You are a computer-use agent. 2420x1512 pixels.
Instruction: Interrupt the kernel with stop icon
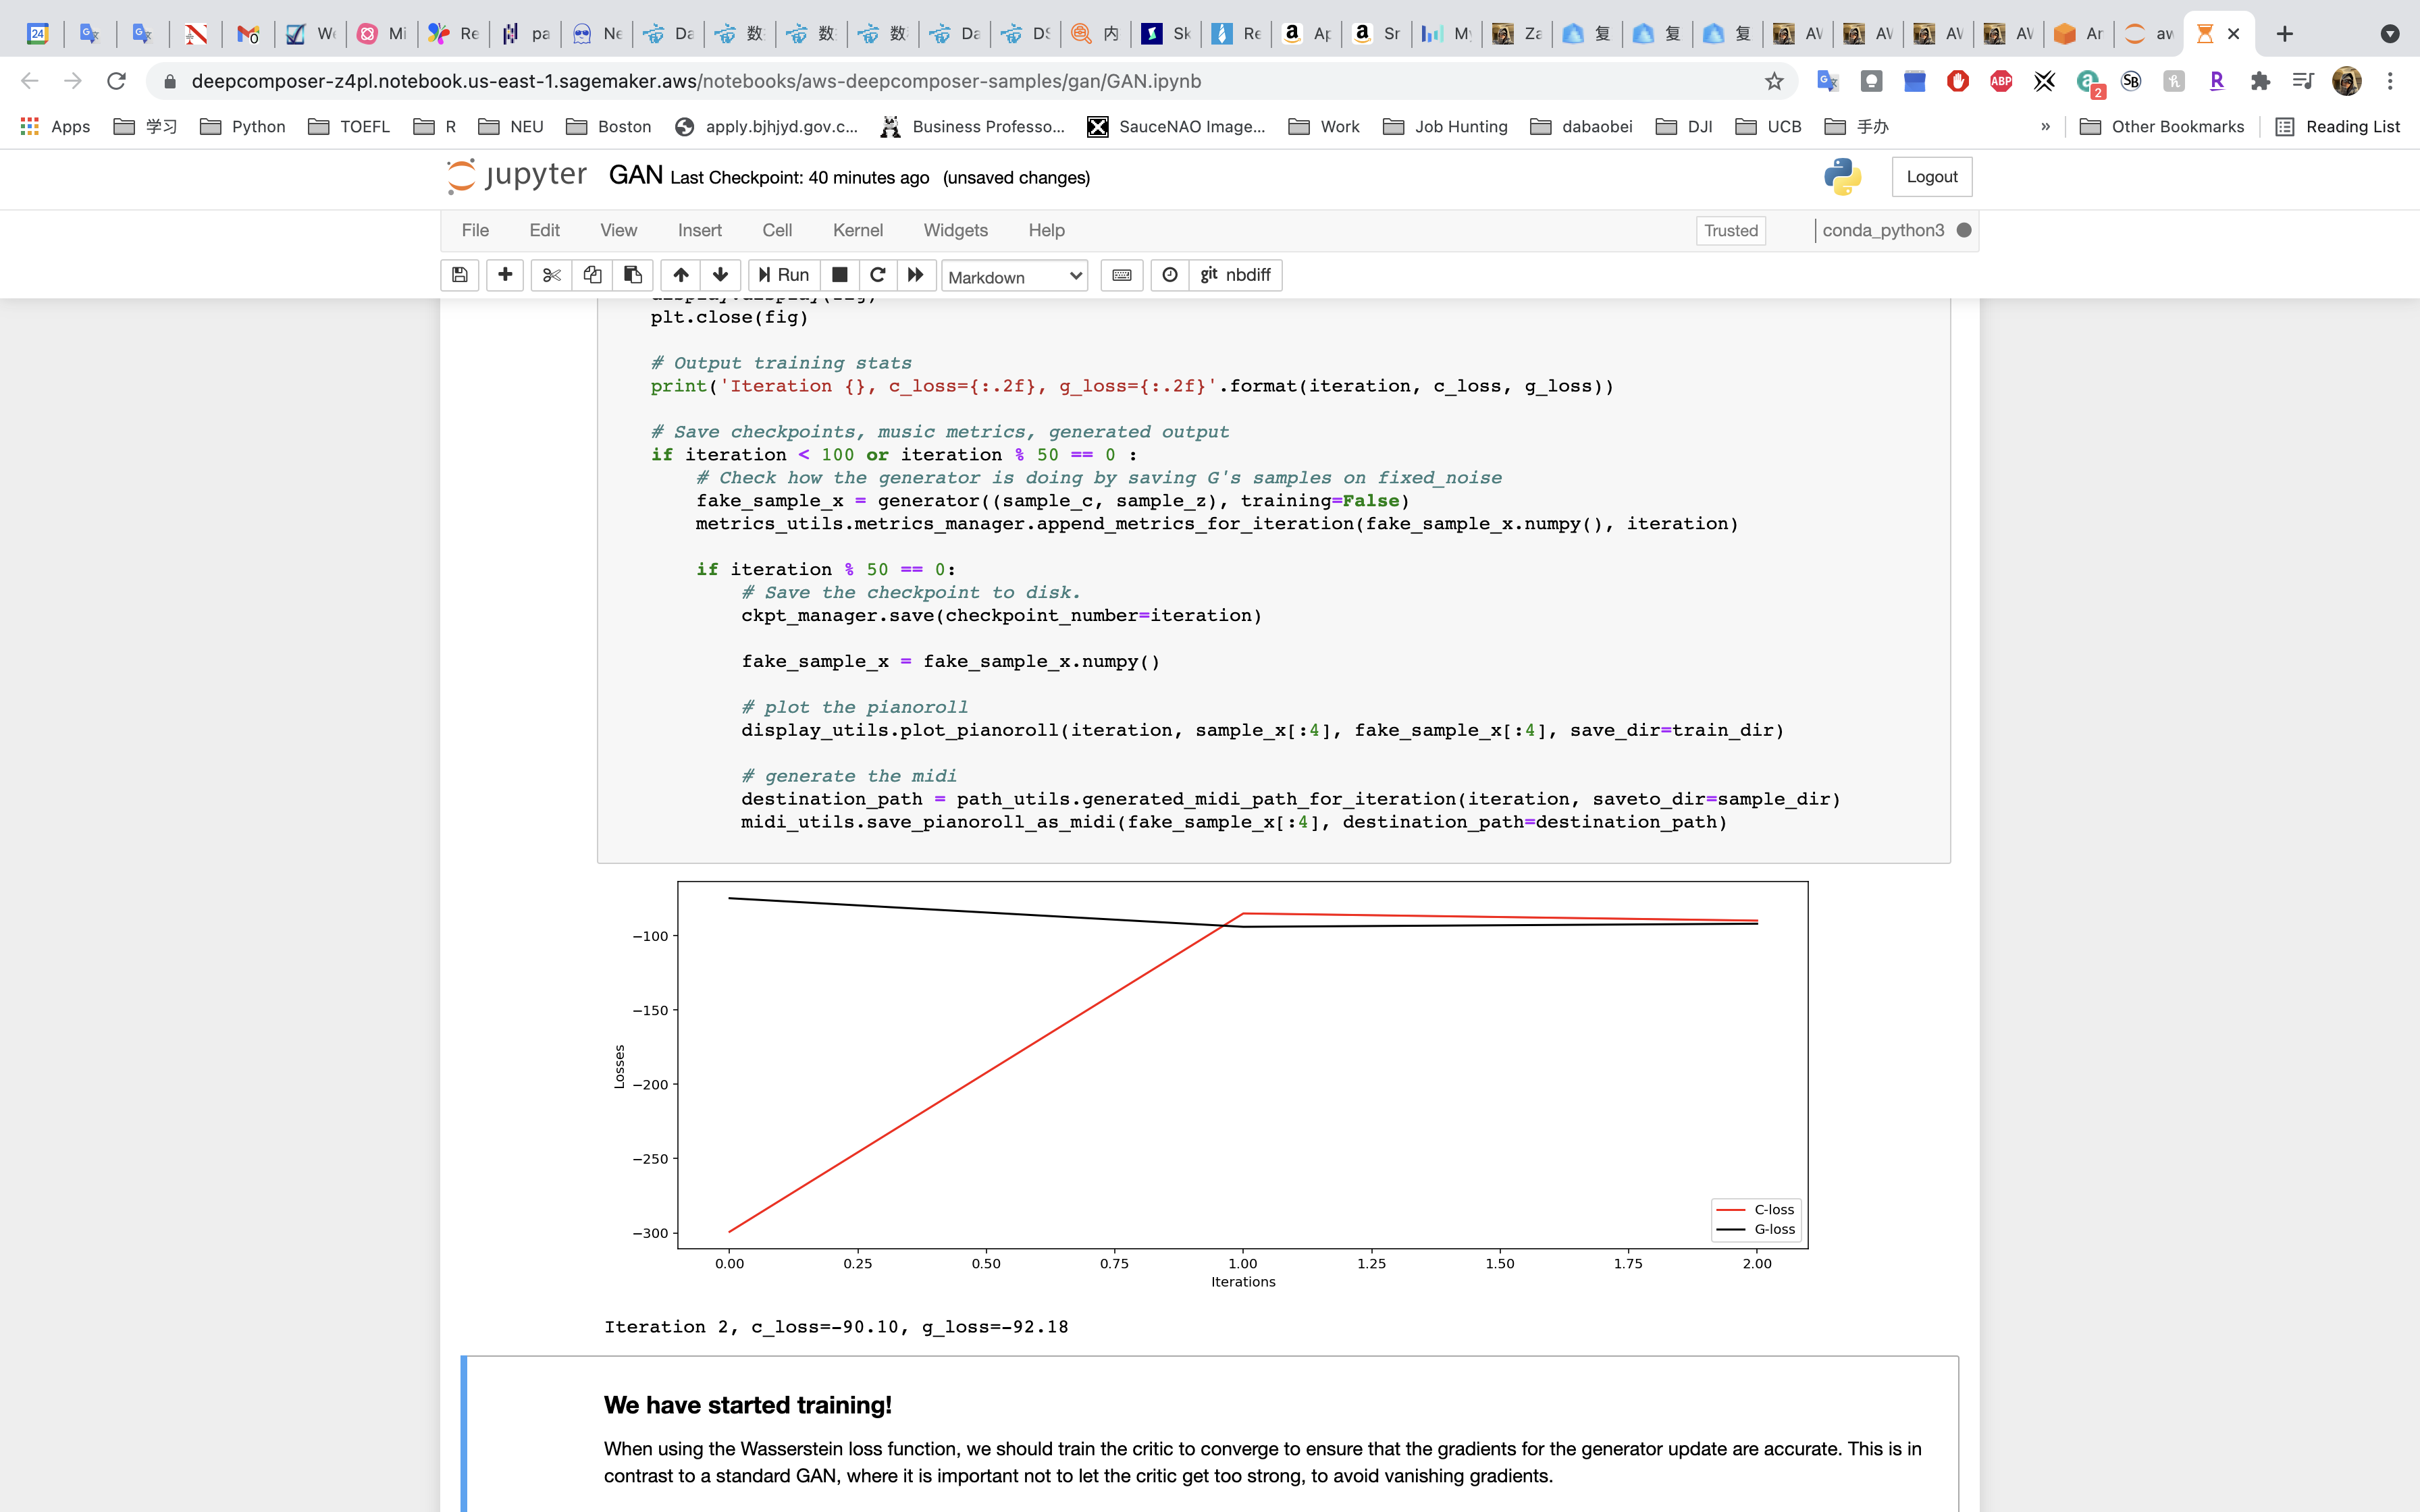(840, 275)
